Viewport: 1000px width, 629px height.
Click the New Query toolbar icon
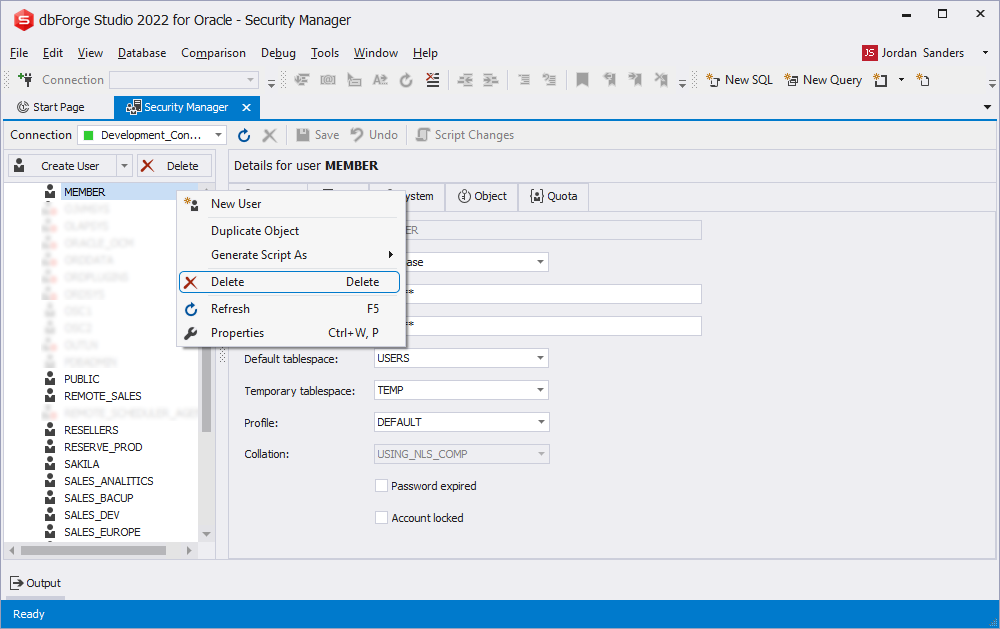pyautogui.click(x=791, y=80)
